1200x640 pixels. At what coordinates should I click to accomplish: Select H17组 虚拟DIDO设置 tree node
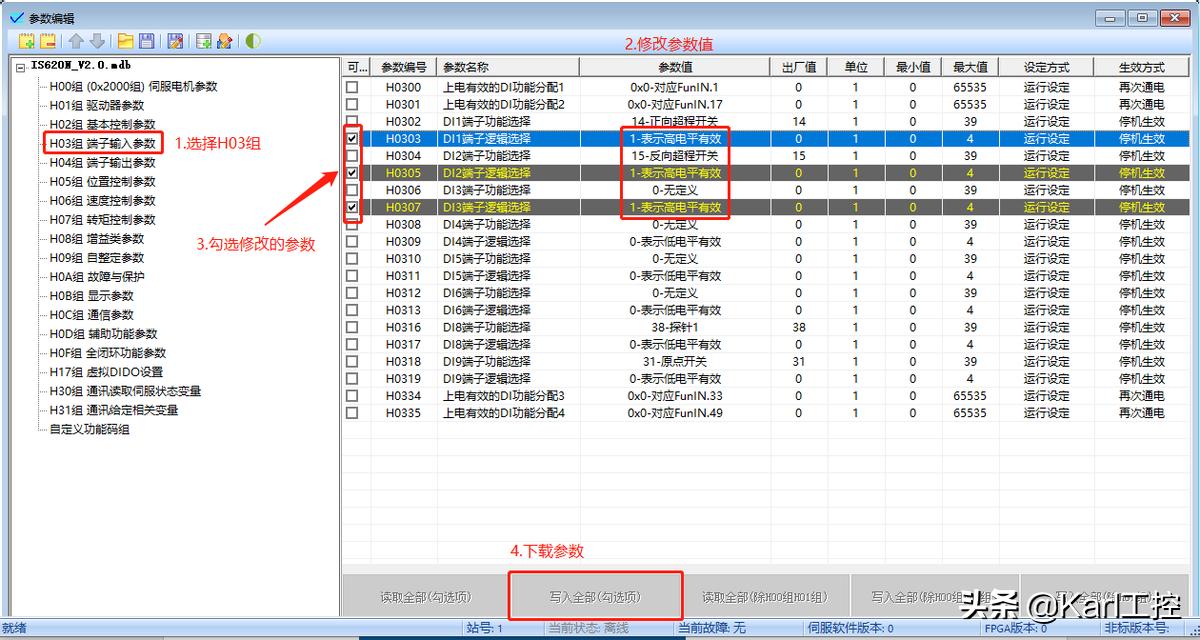pos(106,371)
